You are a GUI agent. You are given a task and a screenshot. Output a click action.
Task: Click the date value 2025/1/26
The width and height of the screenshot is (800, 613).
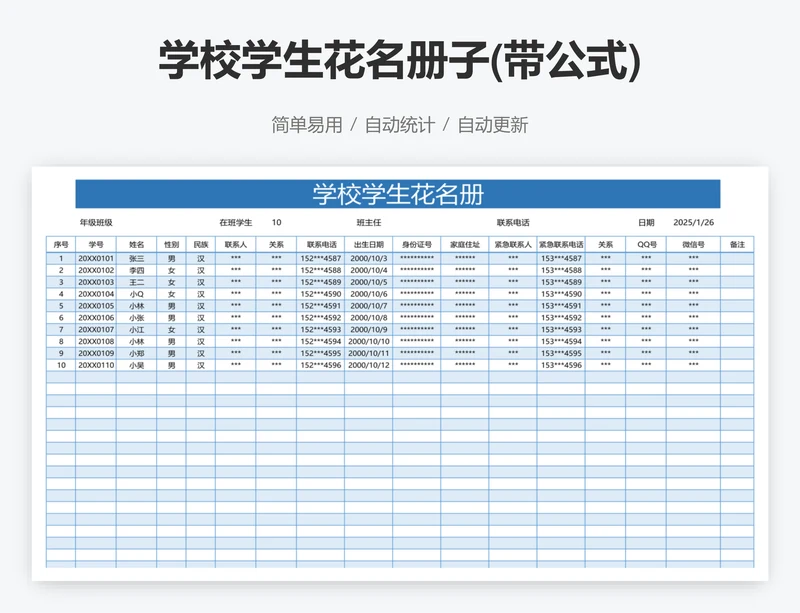click(x=694, y=222)
